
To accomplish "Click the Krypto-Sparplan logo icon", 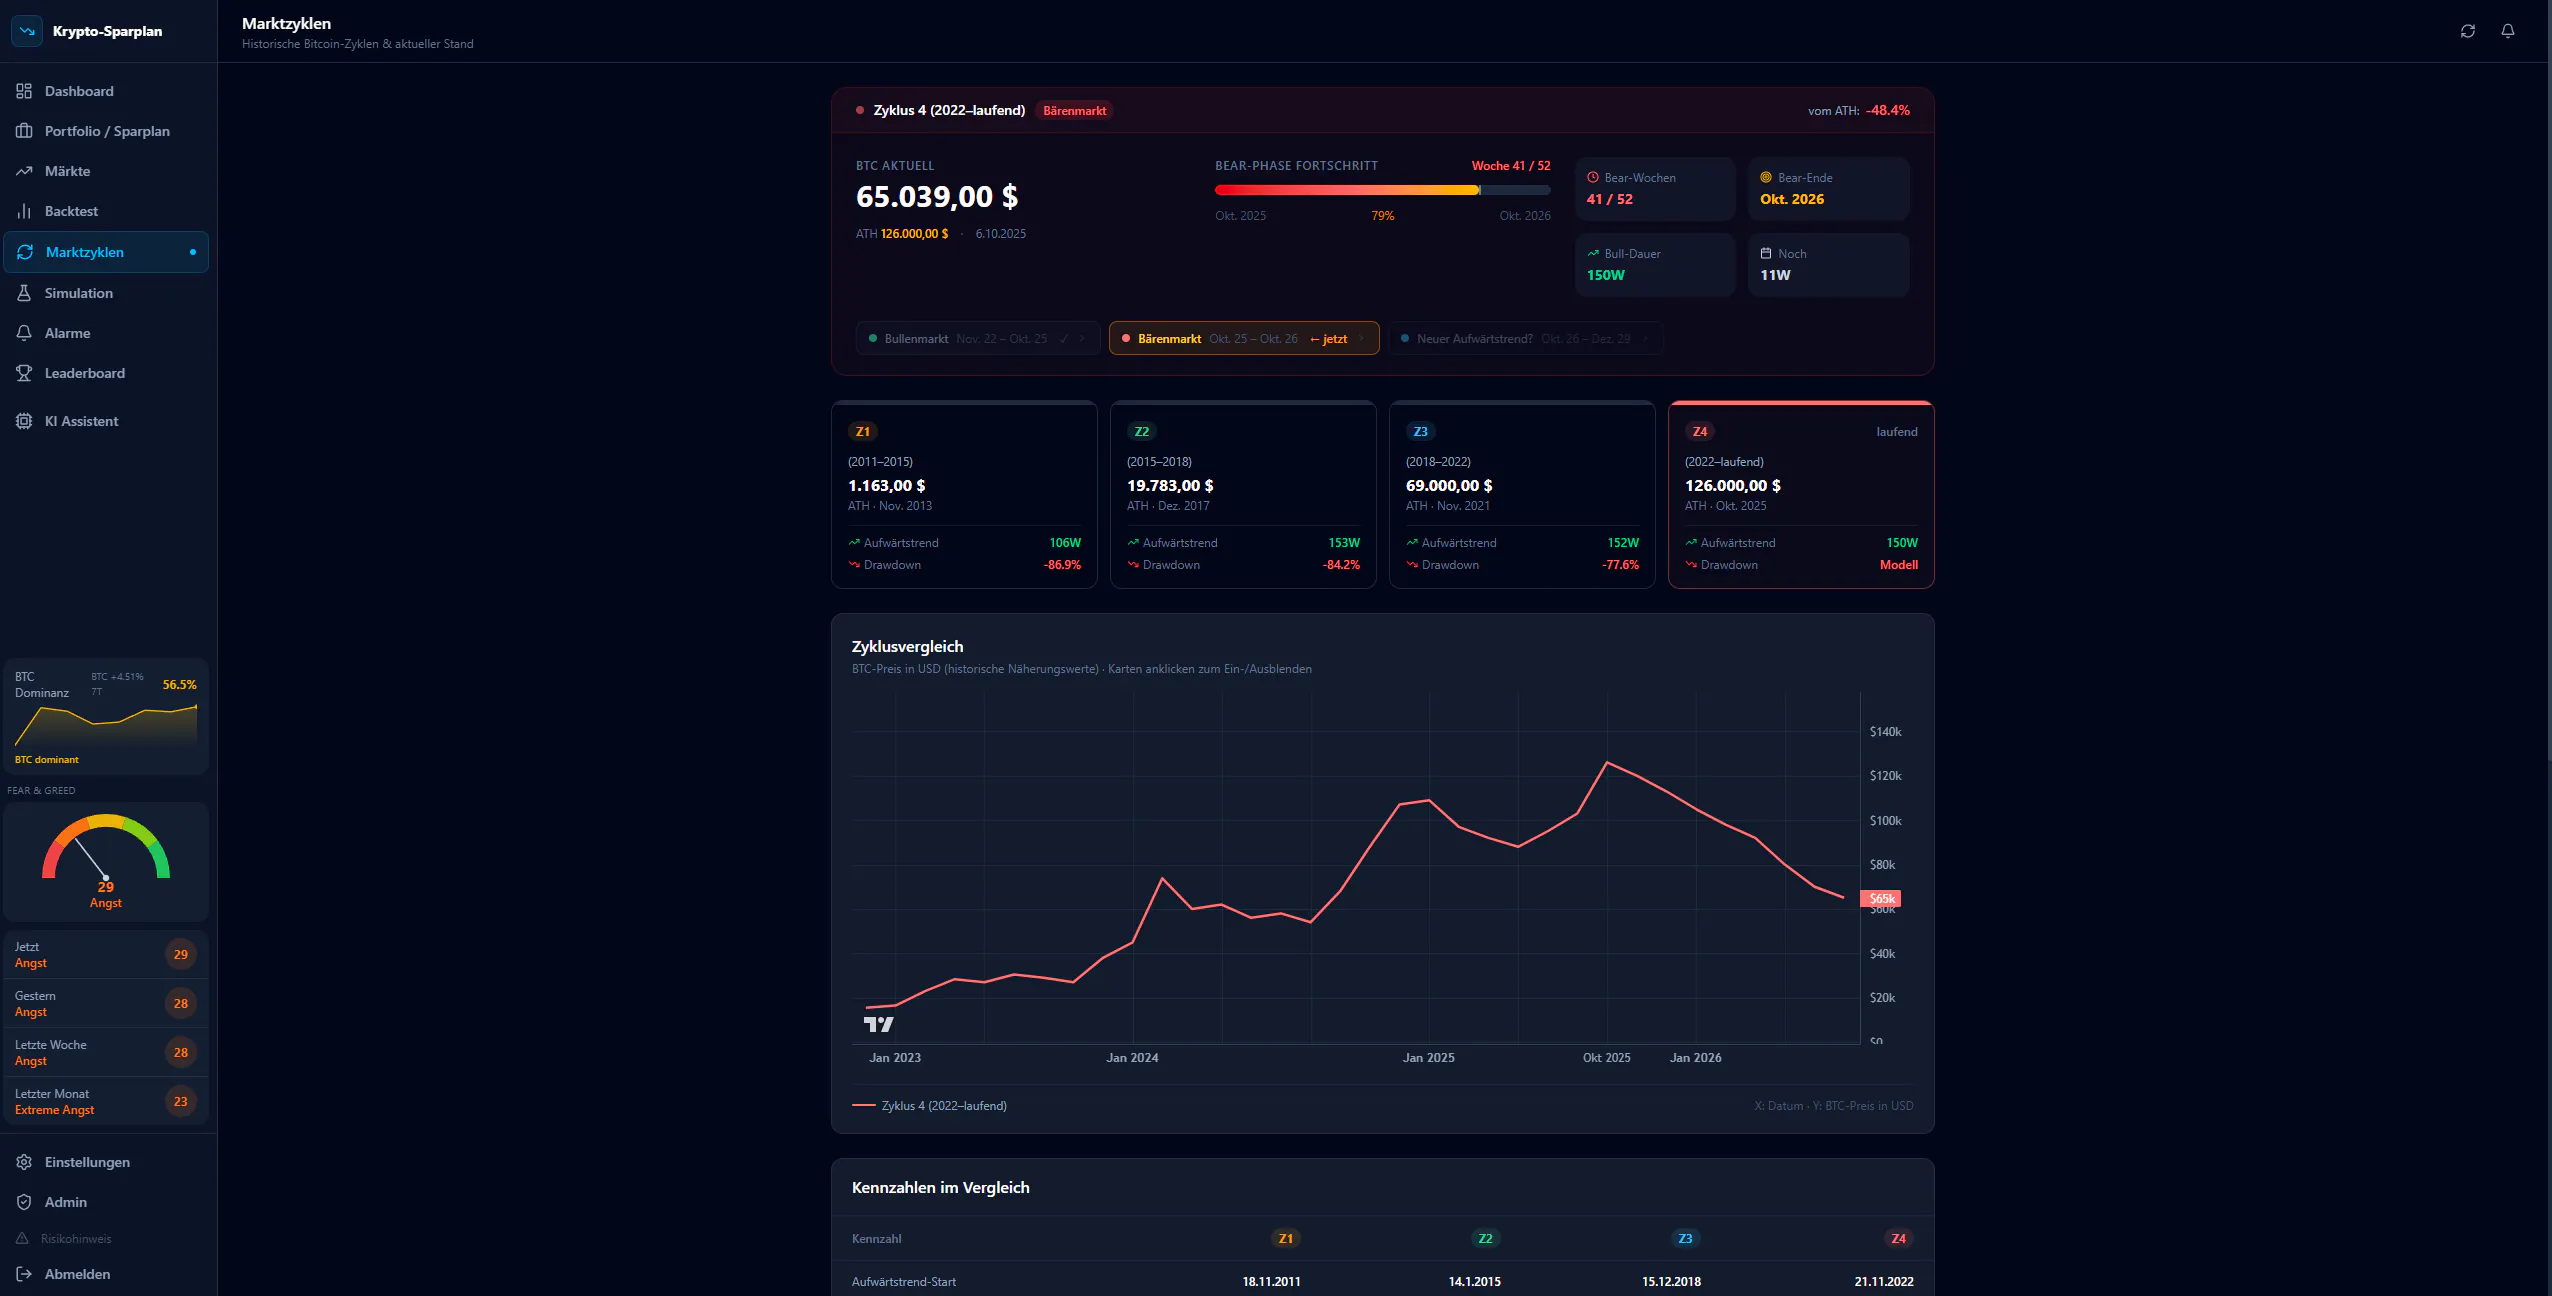I will 27,31.
